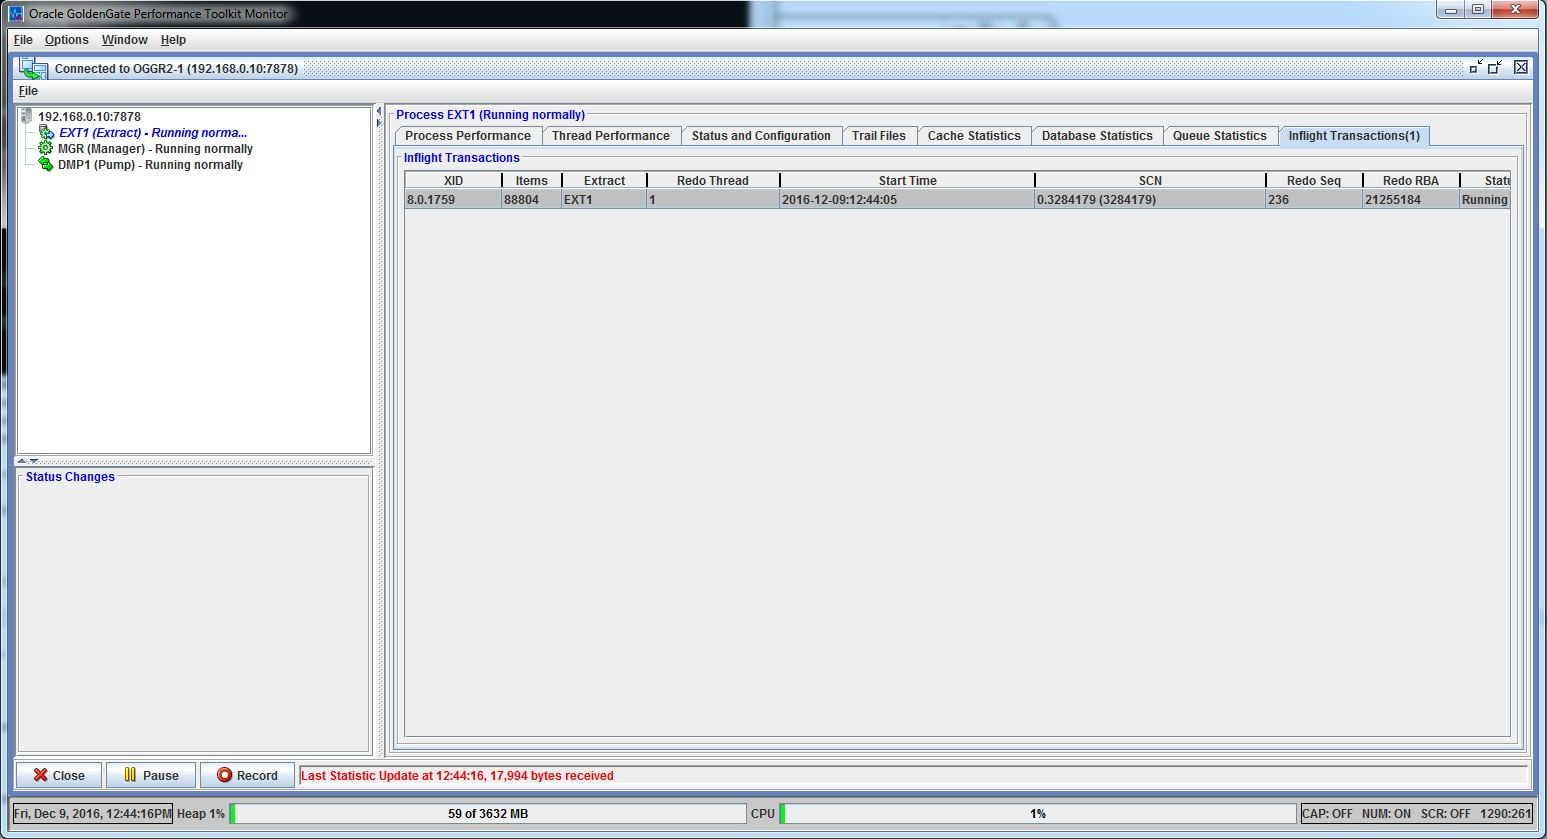The image size is (1547, 839).
Task: Select Inflight Transactions(1) tab
Action: pyautogui.click(x=1354, y=136)
